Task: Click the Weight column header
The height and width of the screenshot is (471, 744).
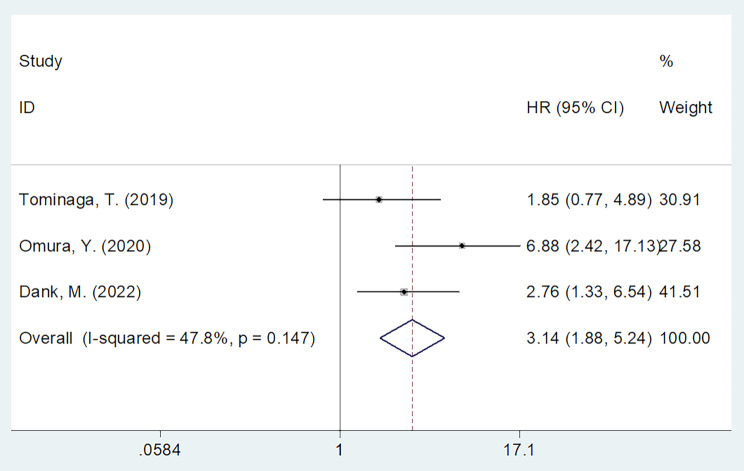Action: pyautogui.click(x=686, y=107)
